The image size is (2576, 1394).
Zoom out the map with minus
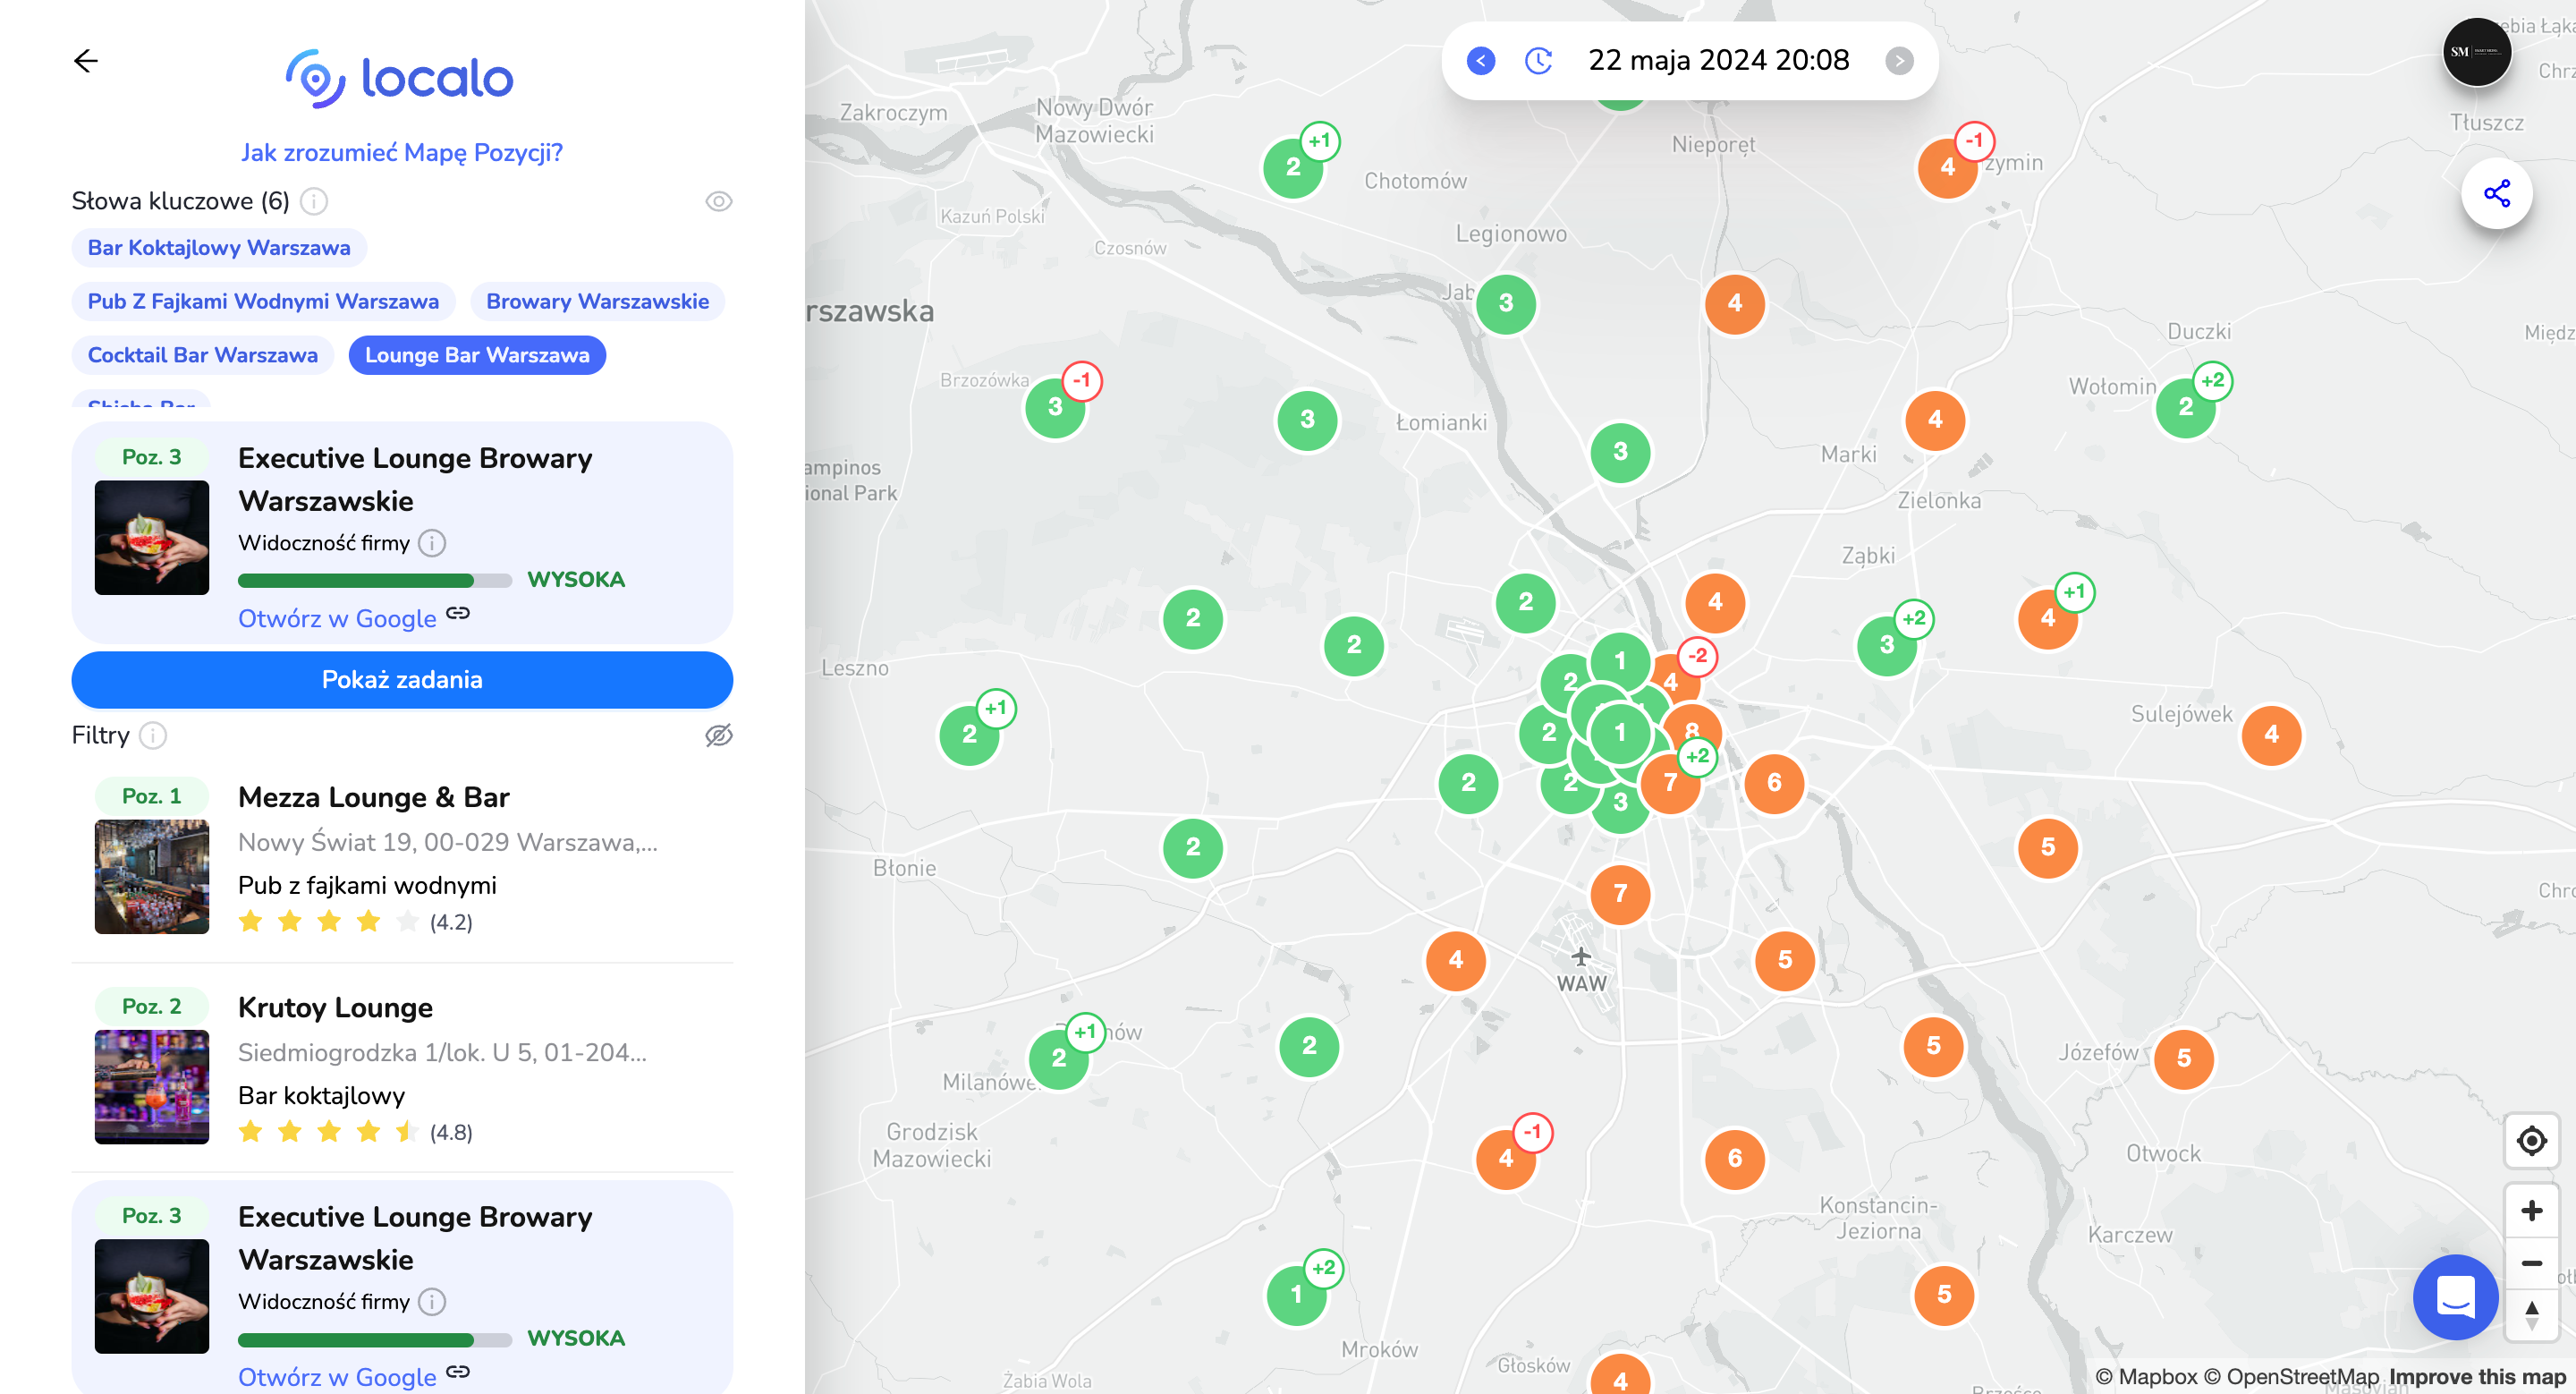coord(2531,1263)
